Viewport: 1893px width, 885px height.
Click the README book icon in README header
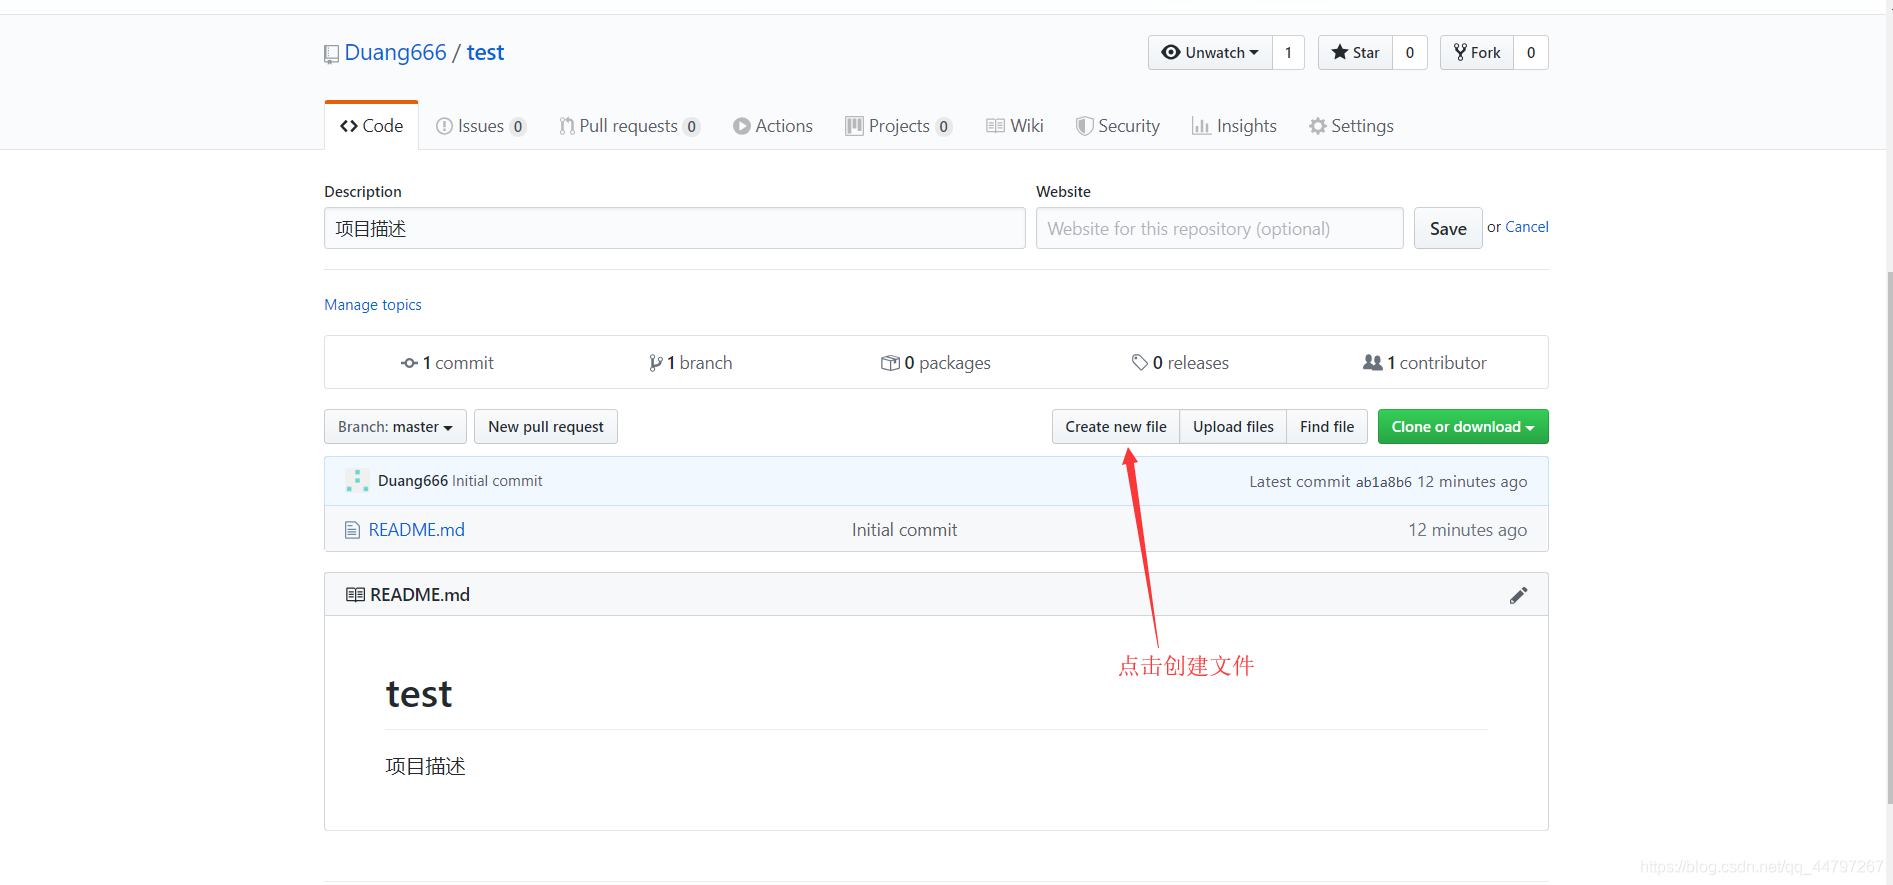point(355,595)
